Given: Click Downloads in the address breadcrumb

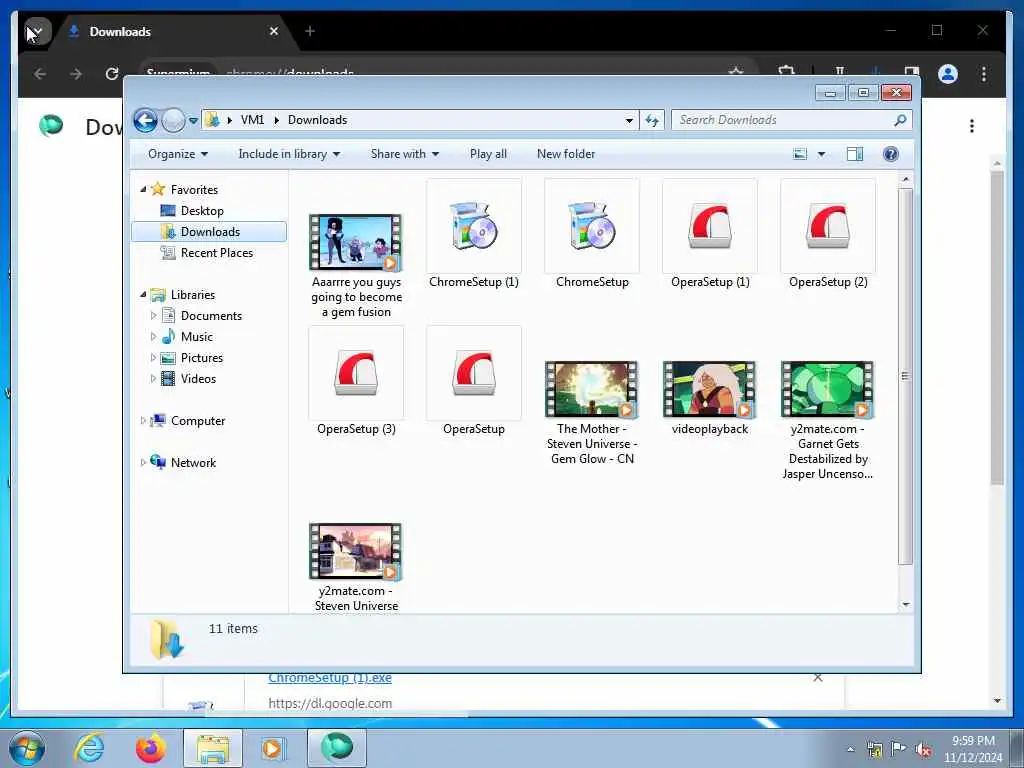Looking at the screenshot, I should (317, 120).
